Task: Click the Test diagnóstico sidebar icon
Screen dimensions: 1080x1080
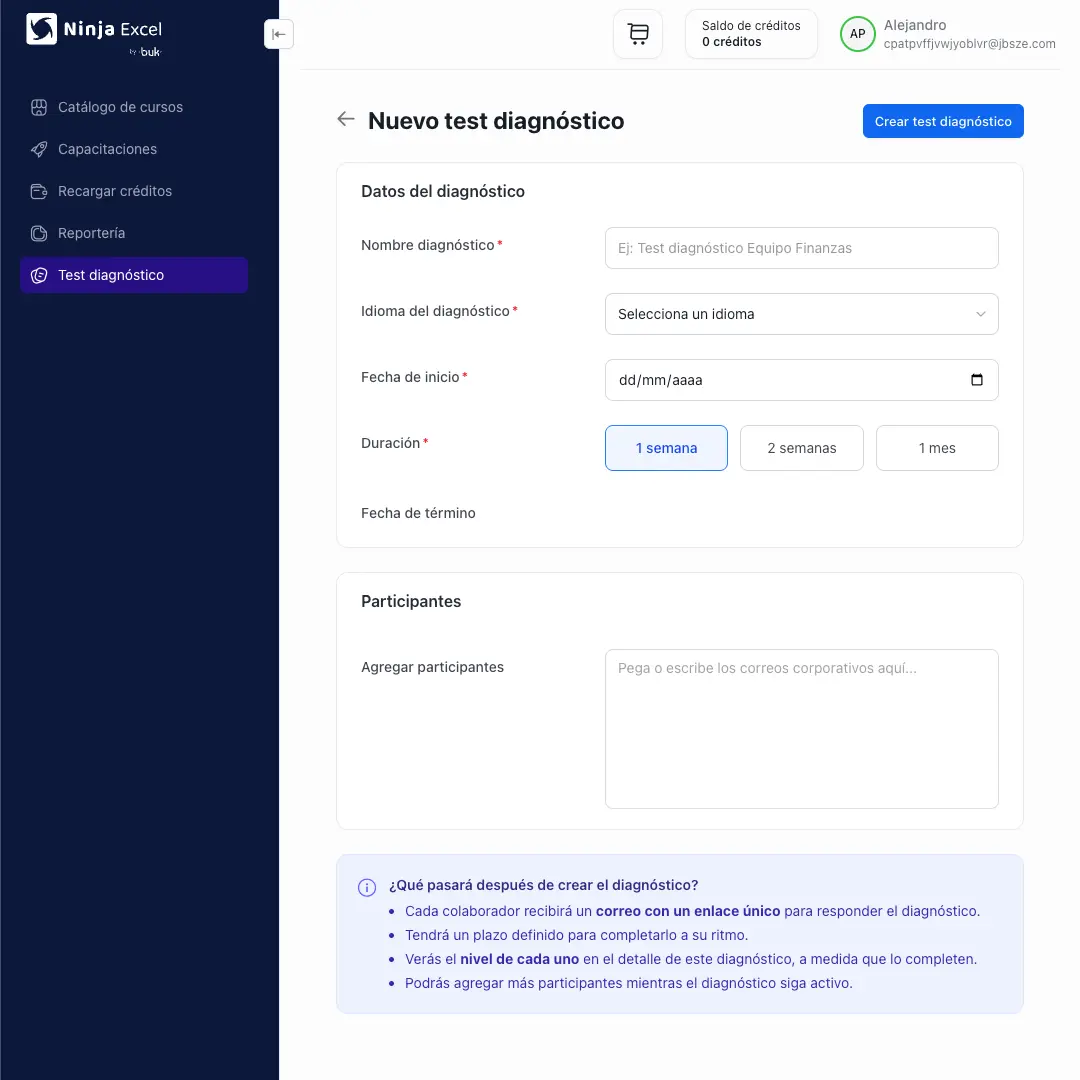Action: point(39,276)
